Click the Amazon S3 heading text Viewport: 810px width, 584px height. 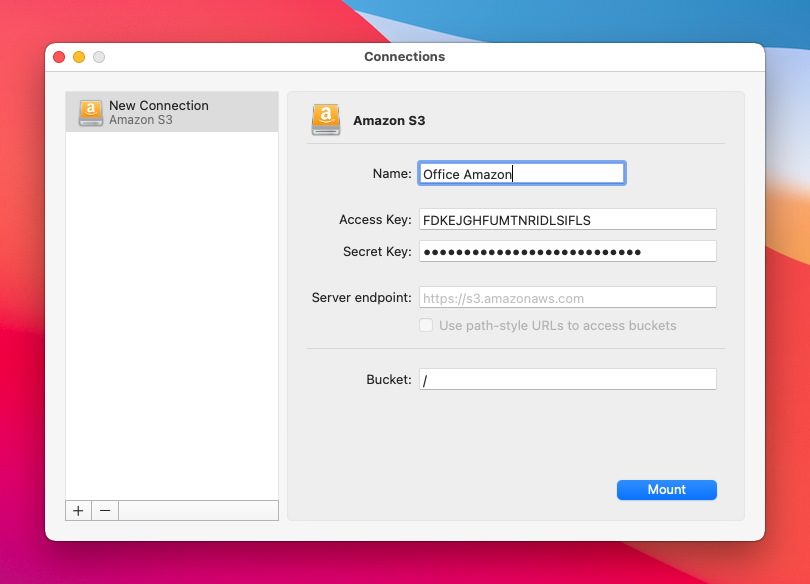(389, 121)
